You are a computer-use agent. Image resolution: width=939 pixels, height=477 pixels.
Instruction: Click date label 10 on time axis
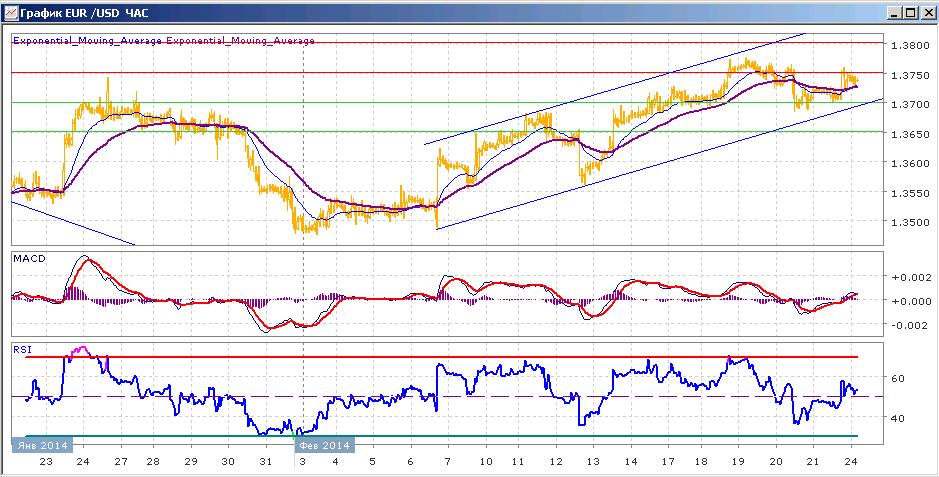[486, 461]
